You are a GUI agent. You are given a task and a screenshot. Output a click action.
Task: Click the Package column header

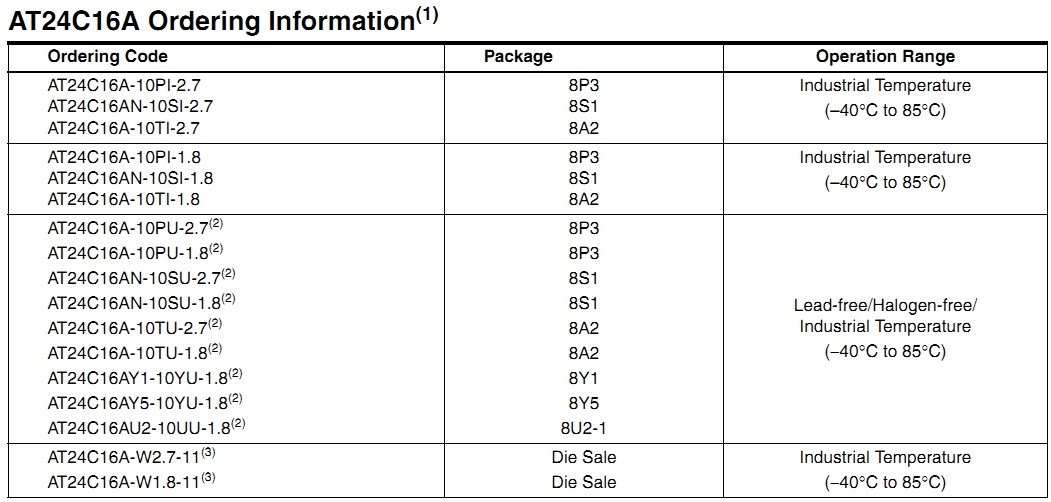click(518, 56)
